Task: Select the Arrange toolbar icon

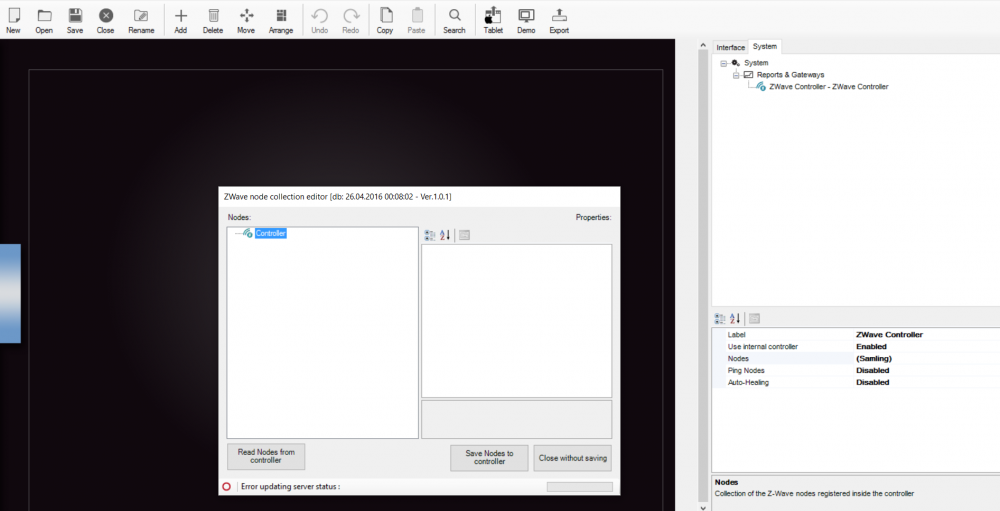Action: click(x=281, y=19)
